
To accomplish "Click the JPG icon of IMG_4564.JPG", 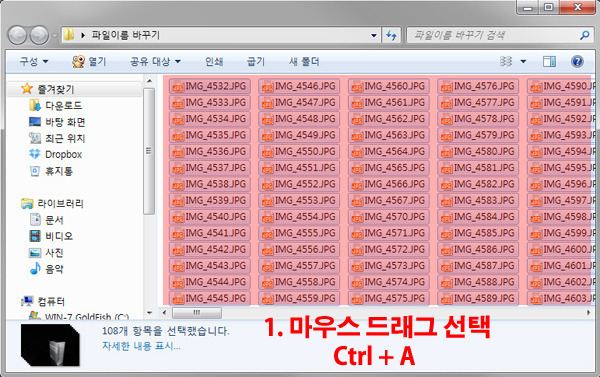I will (x=357, y=153).
